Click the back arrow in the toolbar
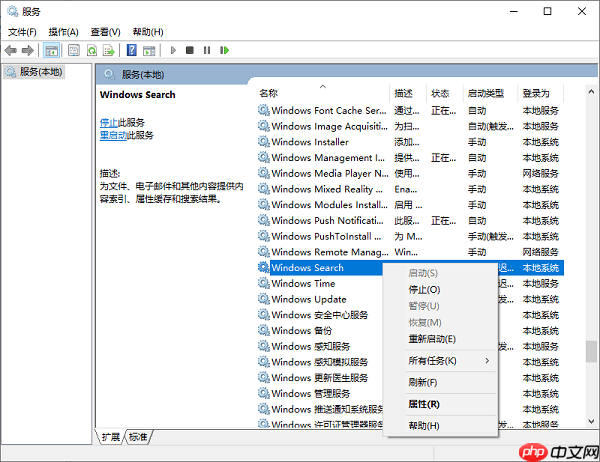600x462 pixels. point(11,50)
